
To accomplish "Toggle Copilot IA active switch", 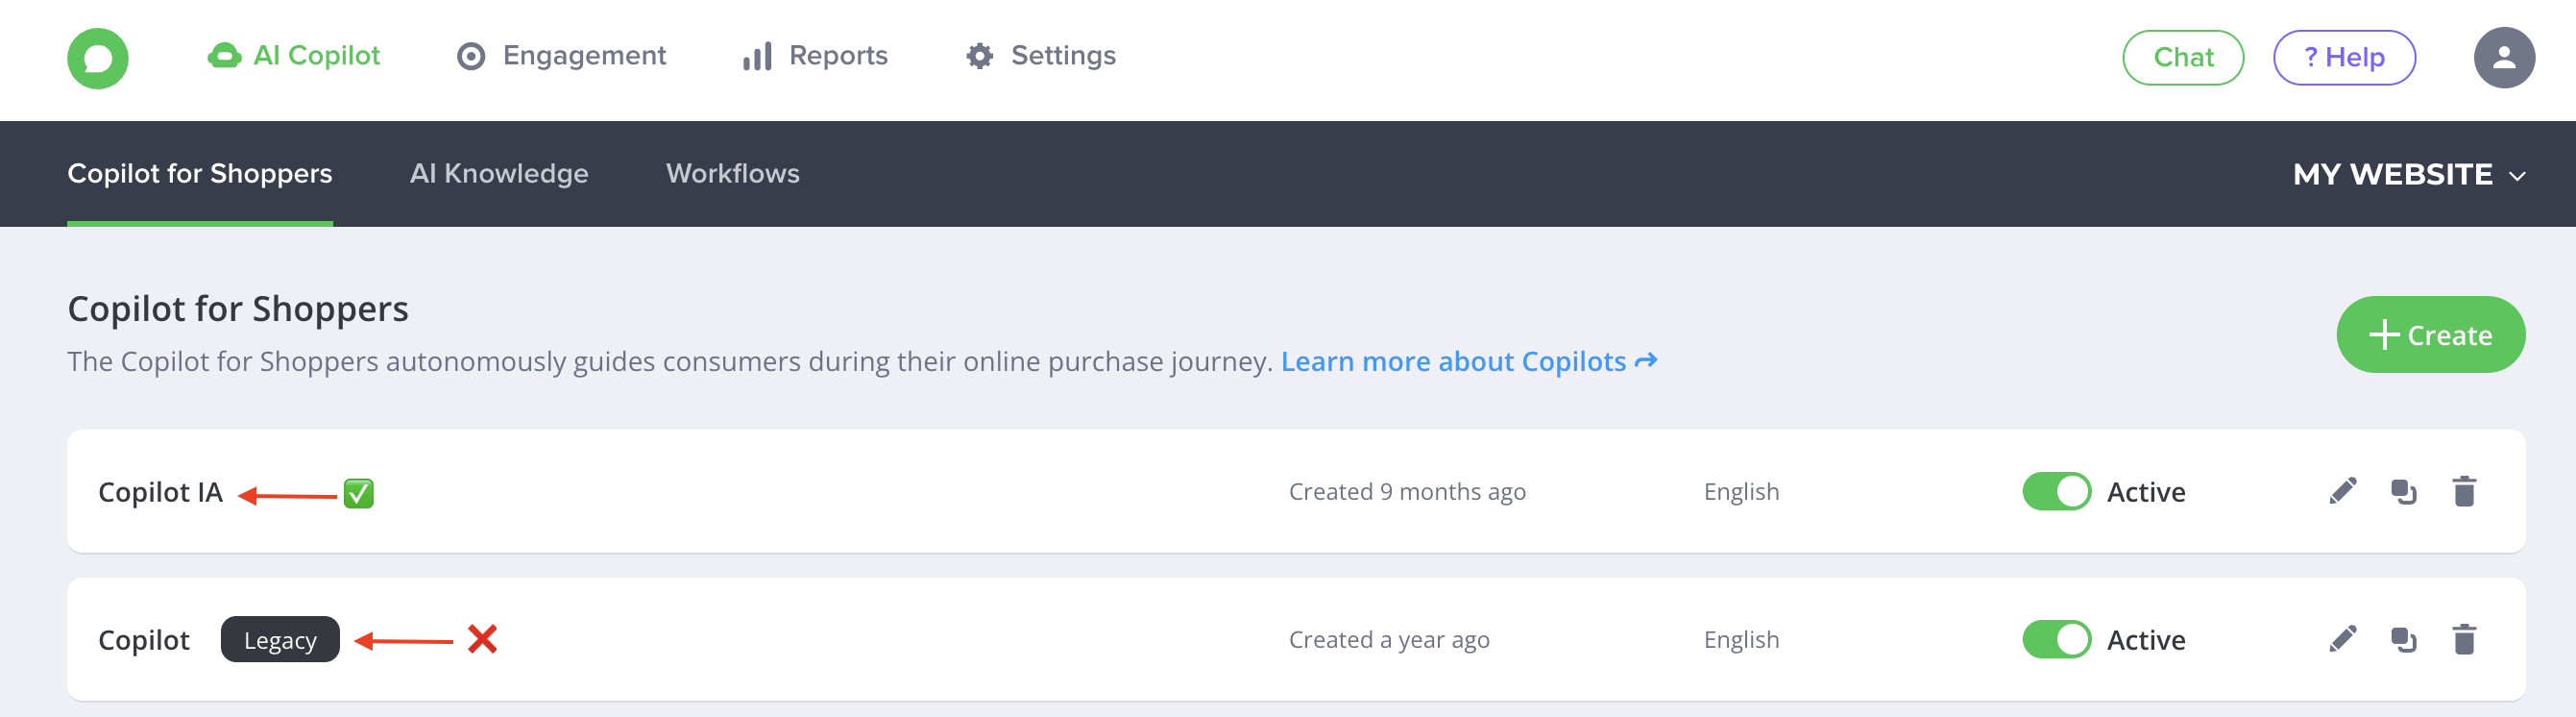I will [x=2056, y=491].
